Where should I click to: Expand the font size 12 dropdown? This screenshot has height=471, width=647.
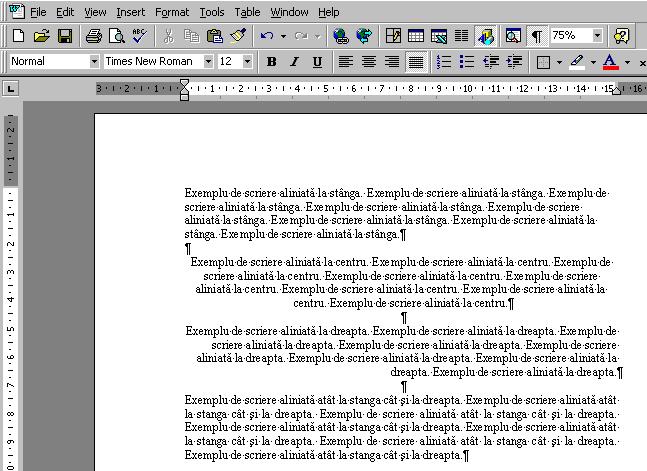tap(247, 62)
